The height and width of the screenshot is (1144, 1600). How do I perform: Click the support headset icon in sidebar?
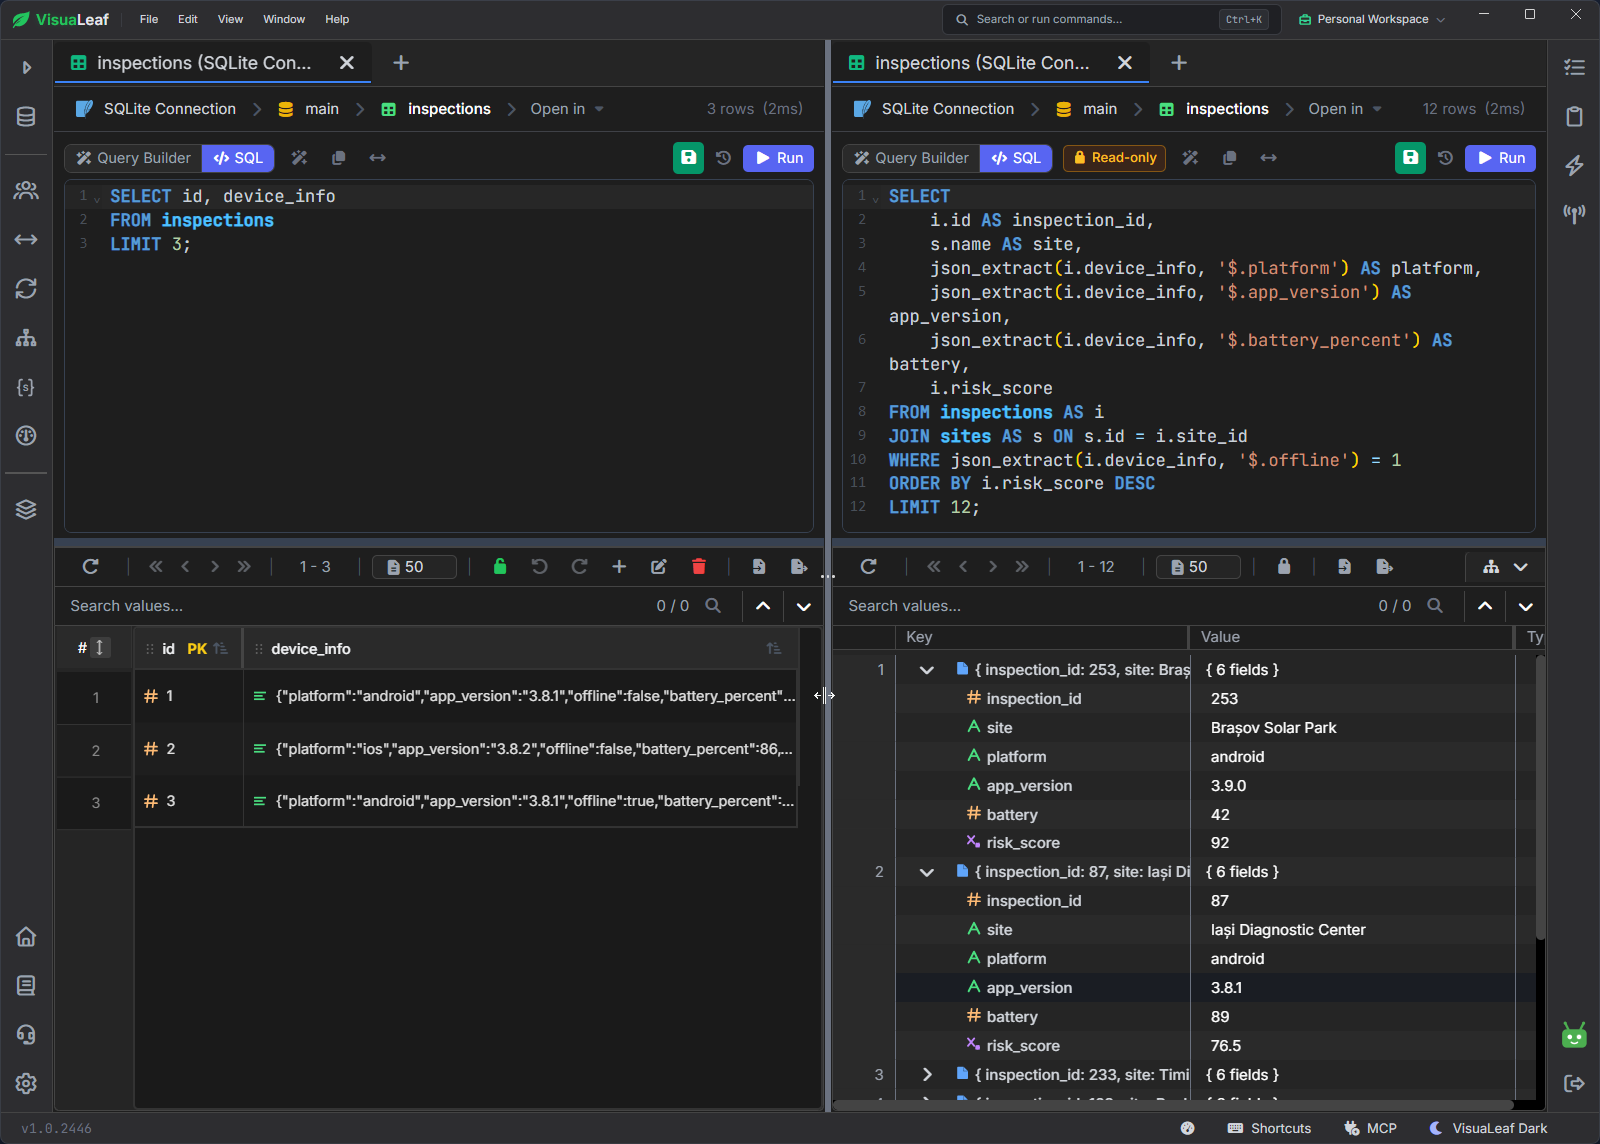click(26, 1034)
